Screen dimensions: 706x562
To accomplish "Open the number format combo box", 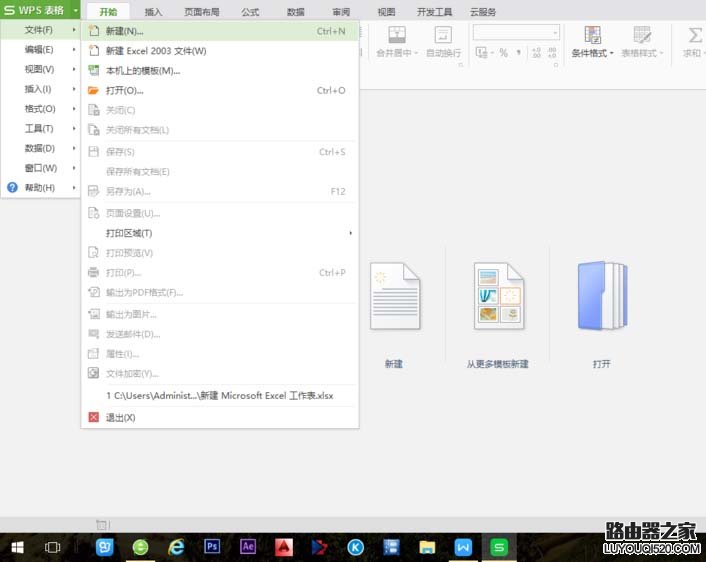I will tap(516, 32).
